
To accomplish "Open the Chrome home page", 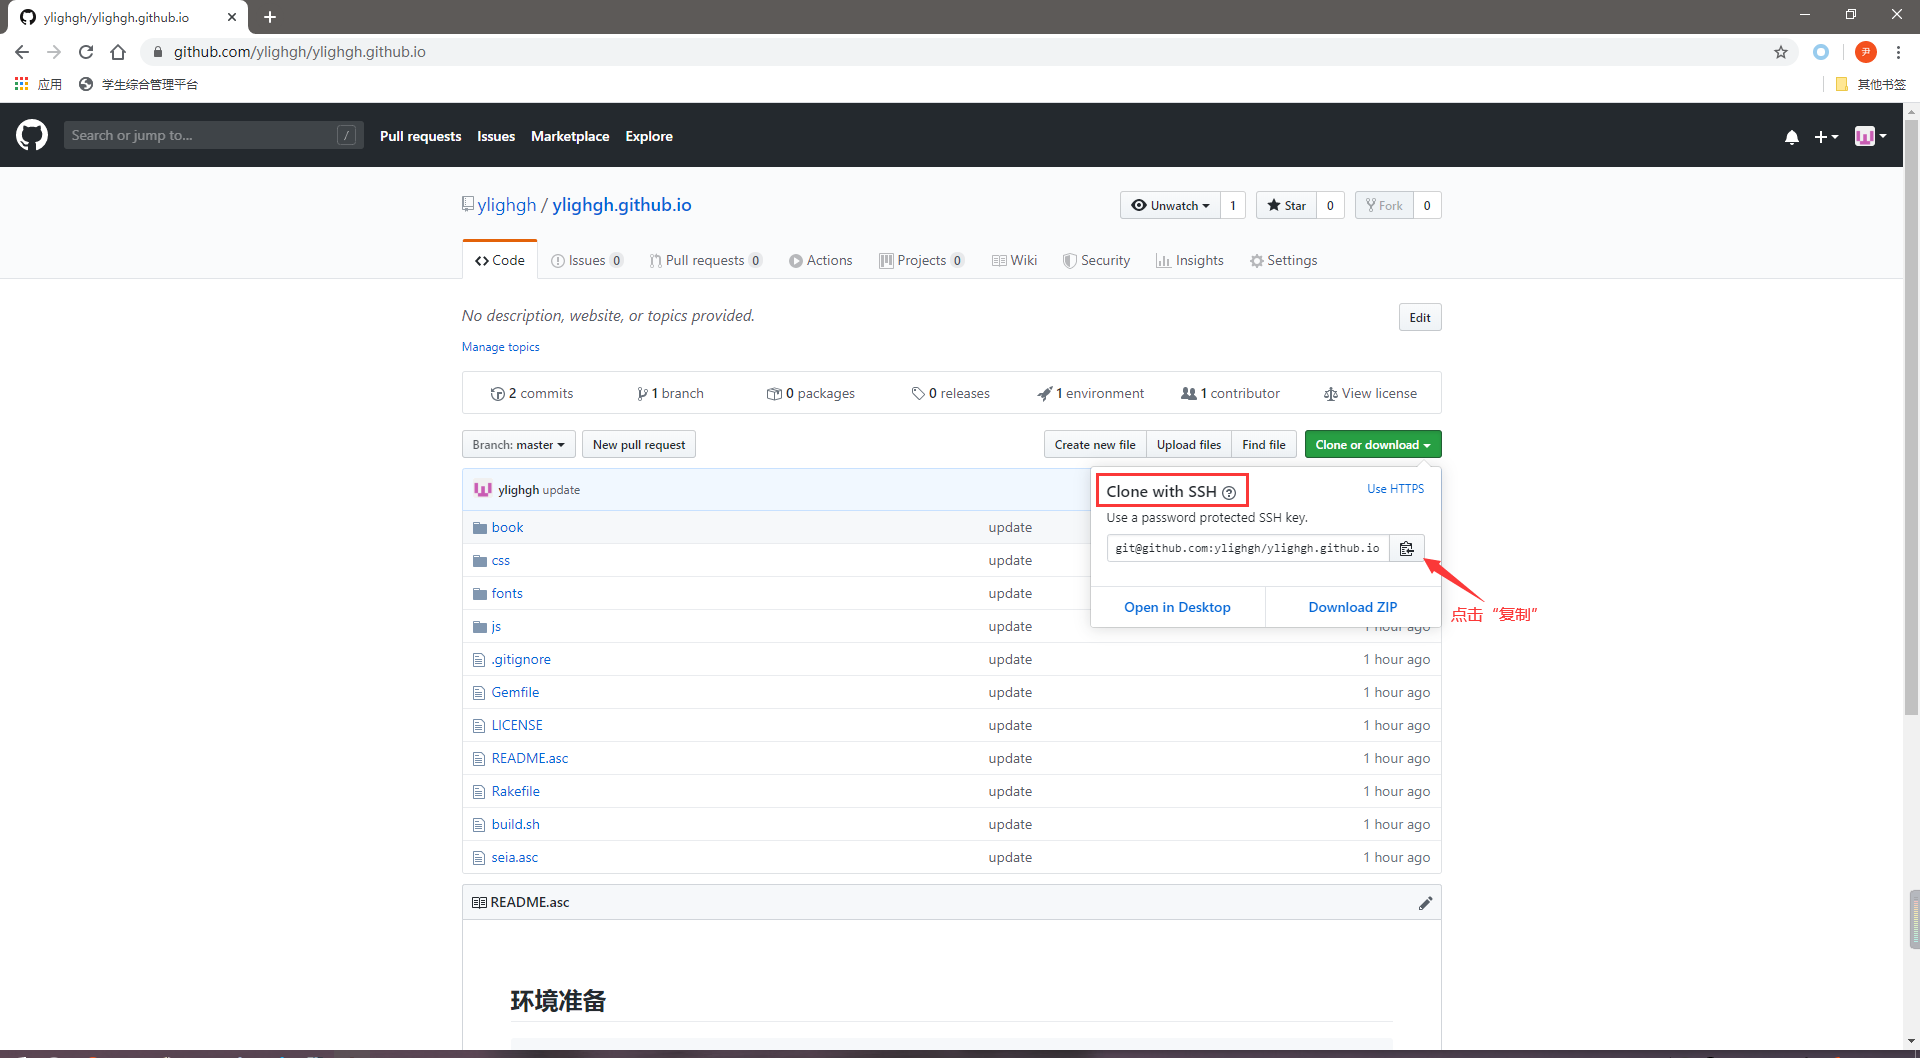I will pyautogui.click(x=118, y=52).
